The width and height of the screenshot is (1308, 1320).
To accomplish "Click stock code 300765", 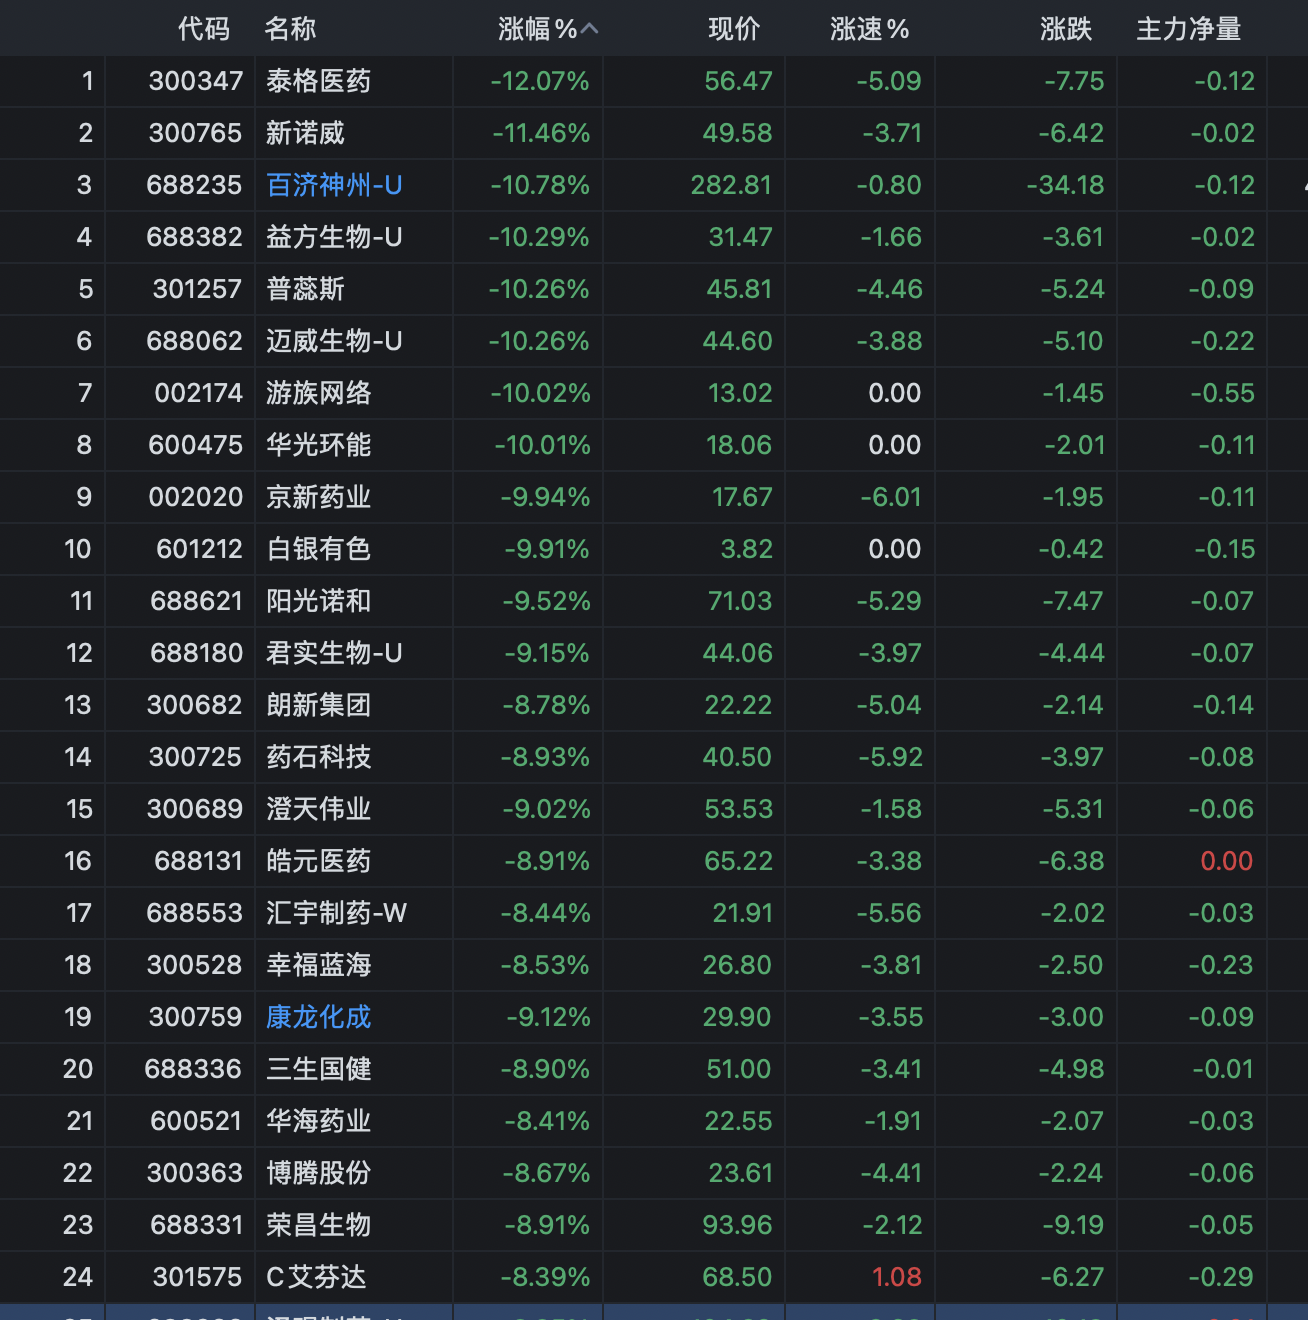I will [x=196, y=133].
